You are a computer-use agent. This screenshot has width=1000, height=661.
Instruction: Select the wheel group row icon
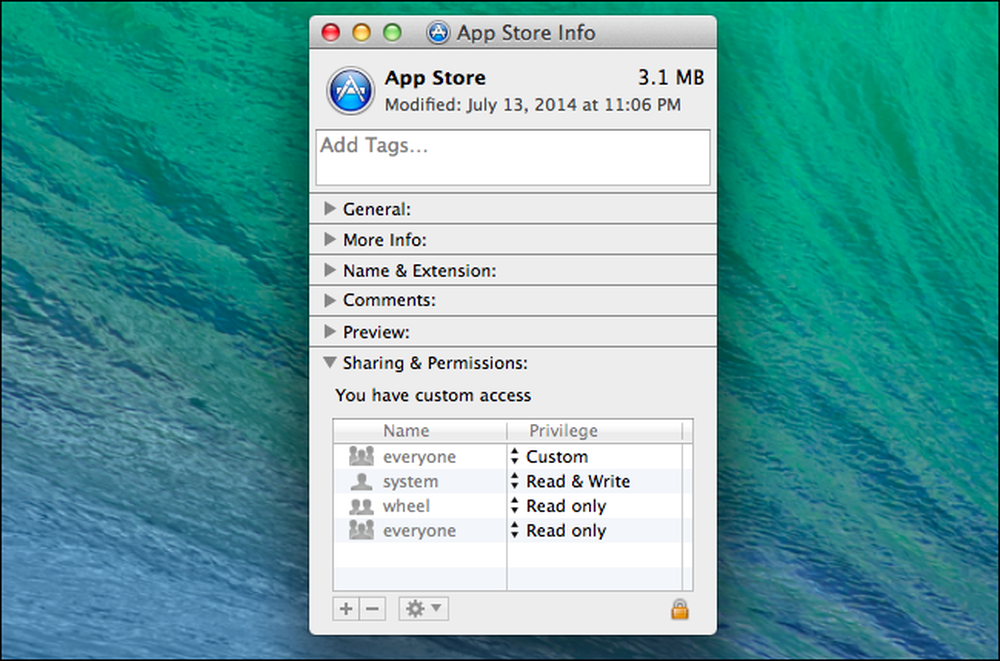pyautogui.click(x=361, y=506)
